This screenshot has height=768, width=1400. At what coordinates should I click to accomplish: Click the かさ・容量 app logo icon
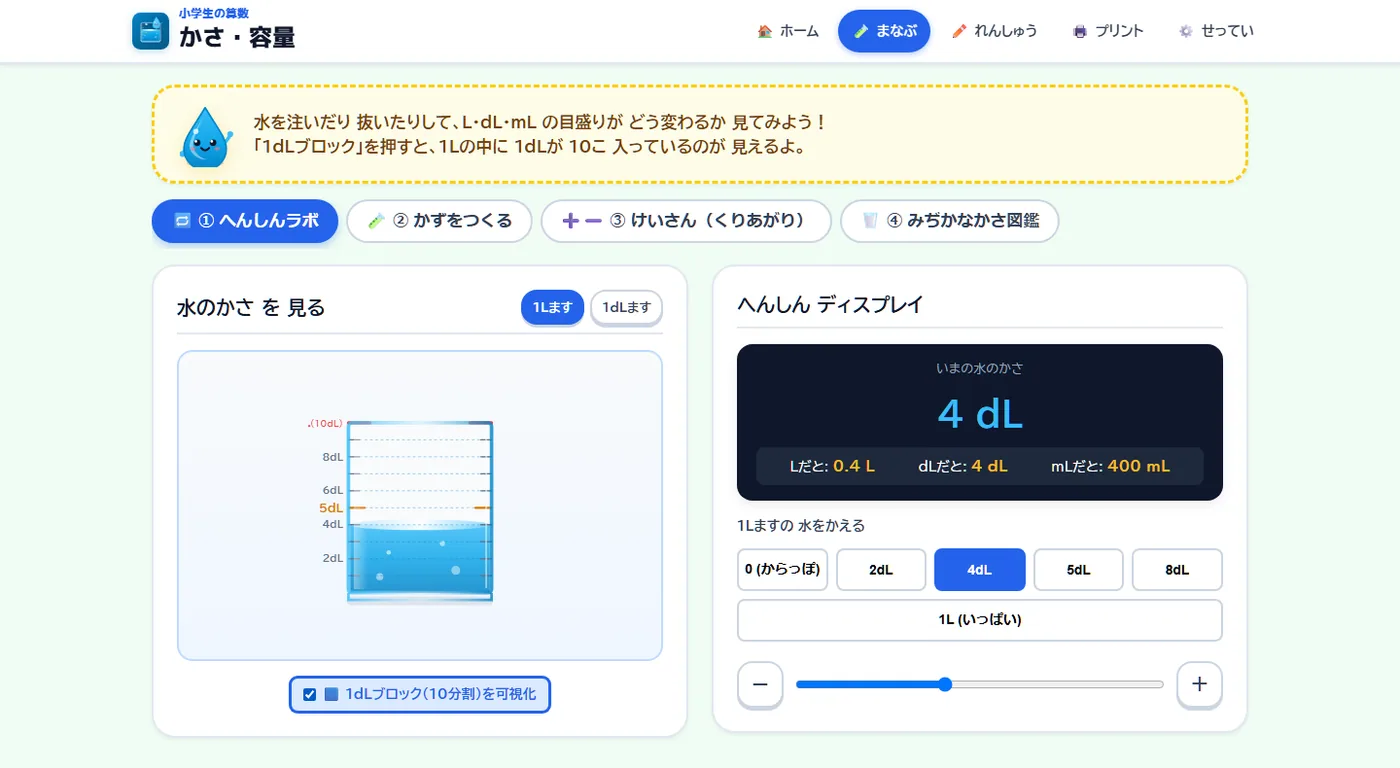150,31
